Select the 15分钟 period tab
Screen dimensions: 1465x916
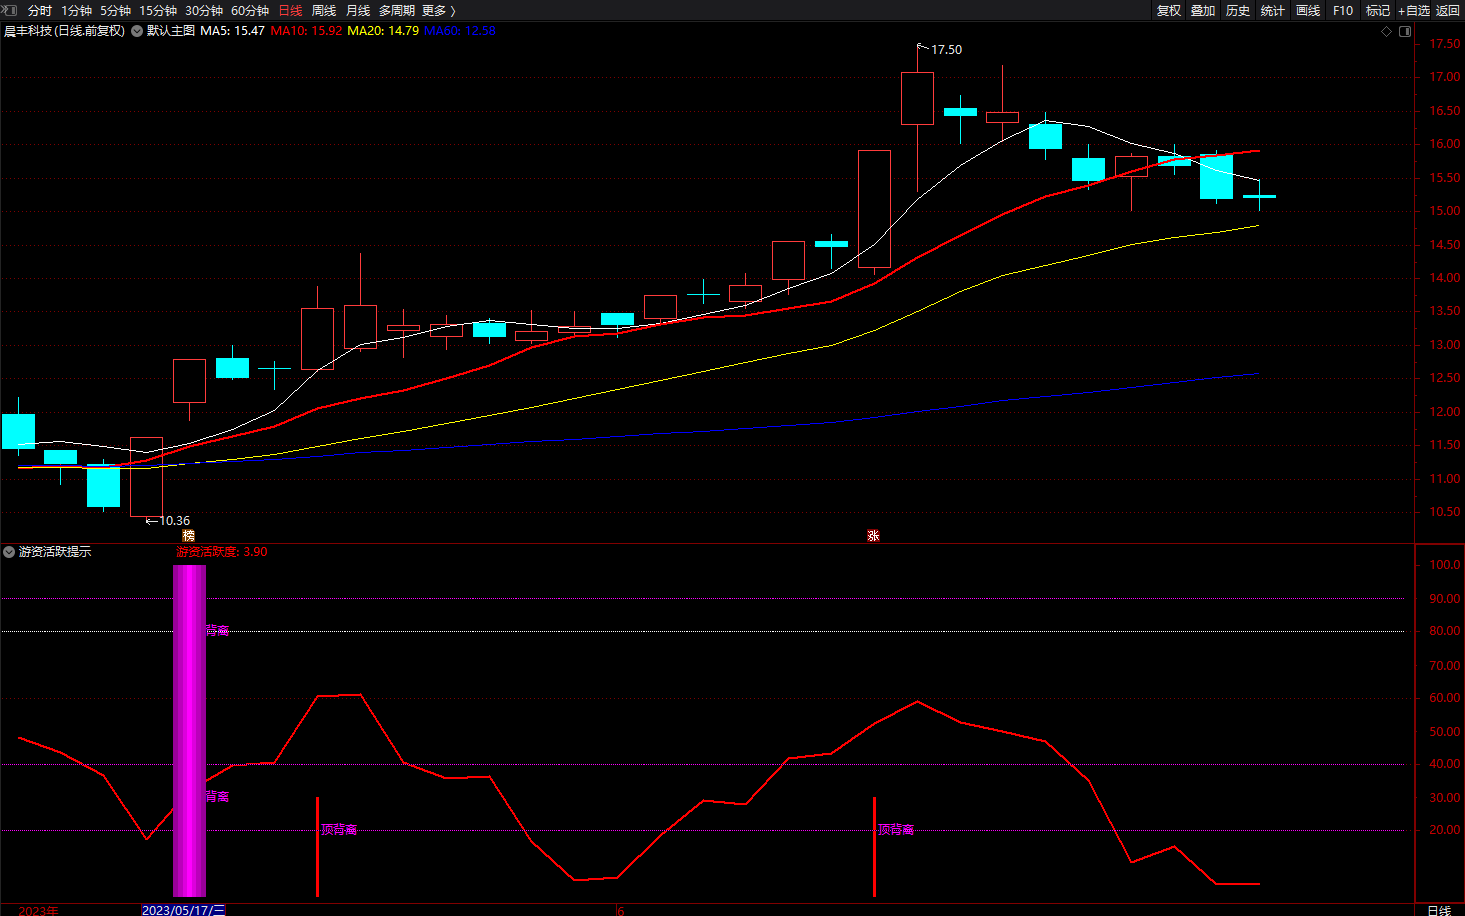pyautogui.click(x=158, y=11)
